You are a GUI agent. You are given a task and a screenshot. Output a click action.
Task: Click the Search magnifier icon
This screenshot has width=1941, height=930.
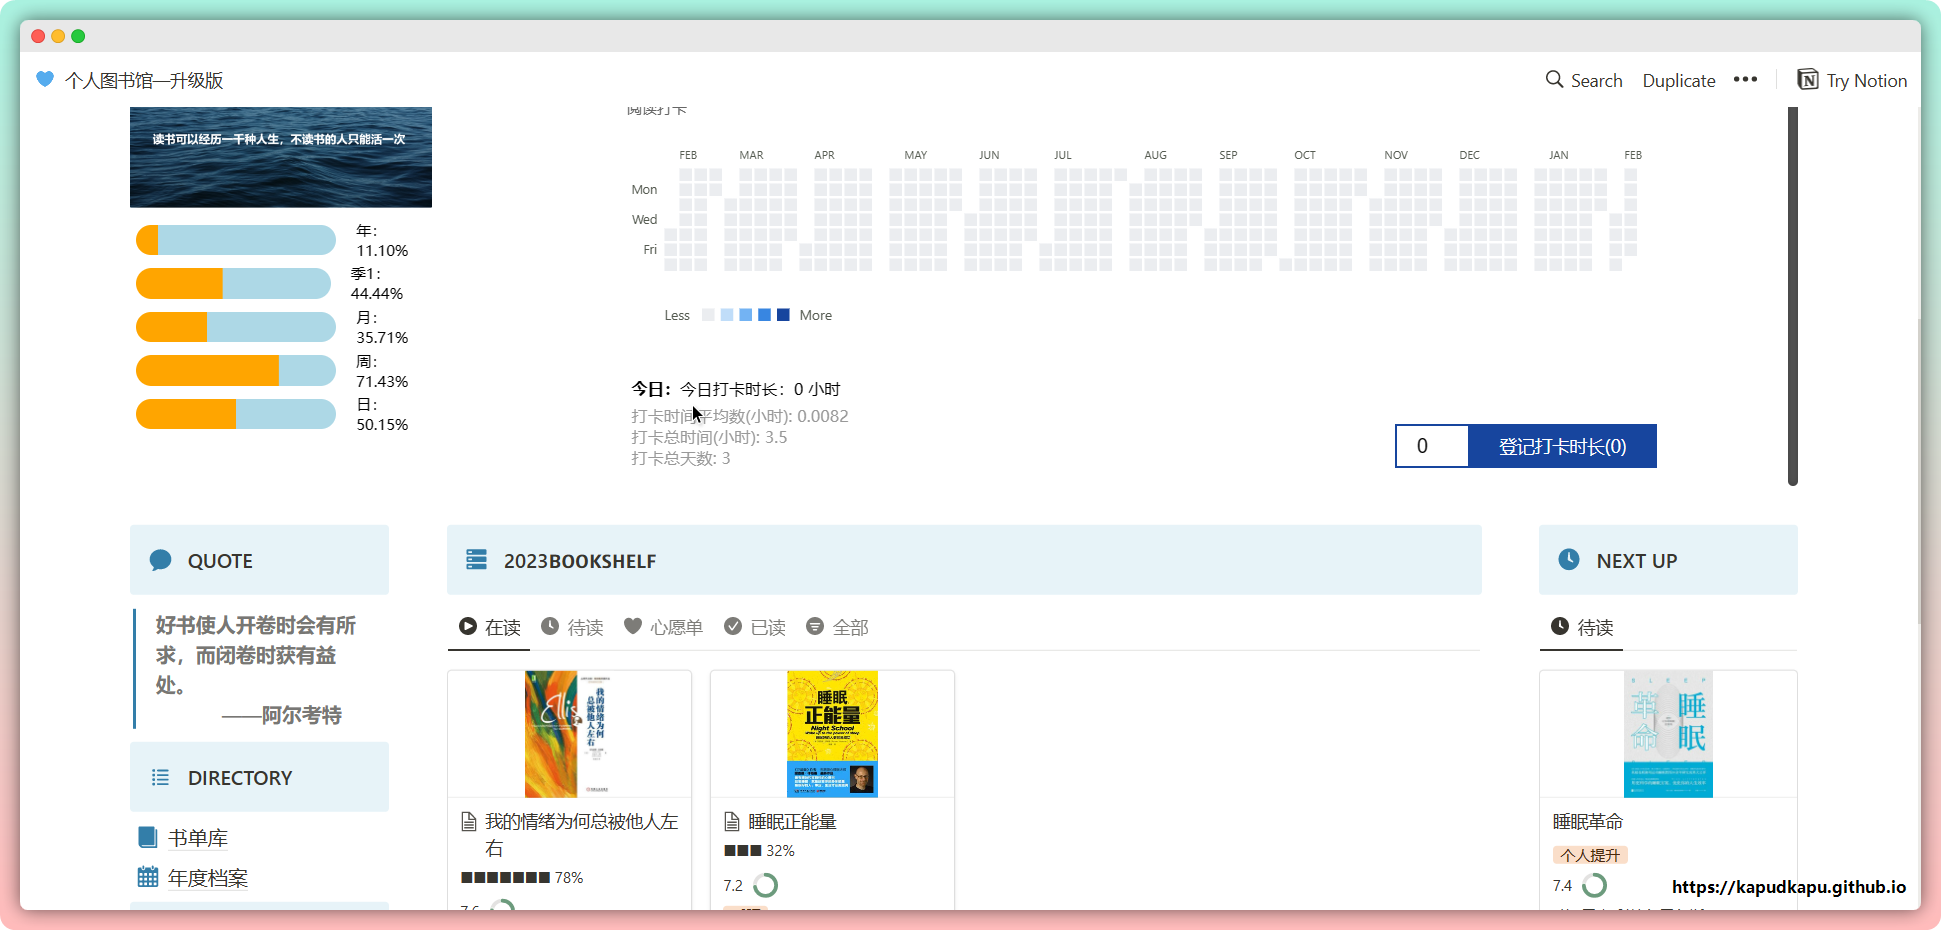click(1554, 80)
